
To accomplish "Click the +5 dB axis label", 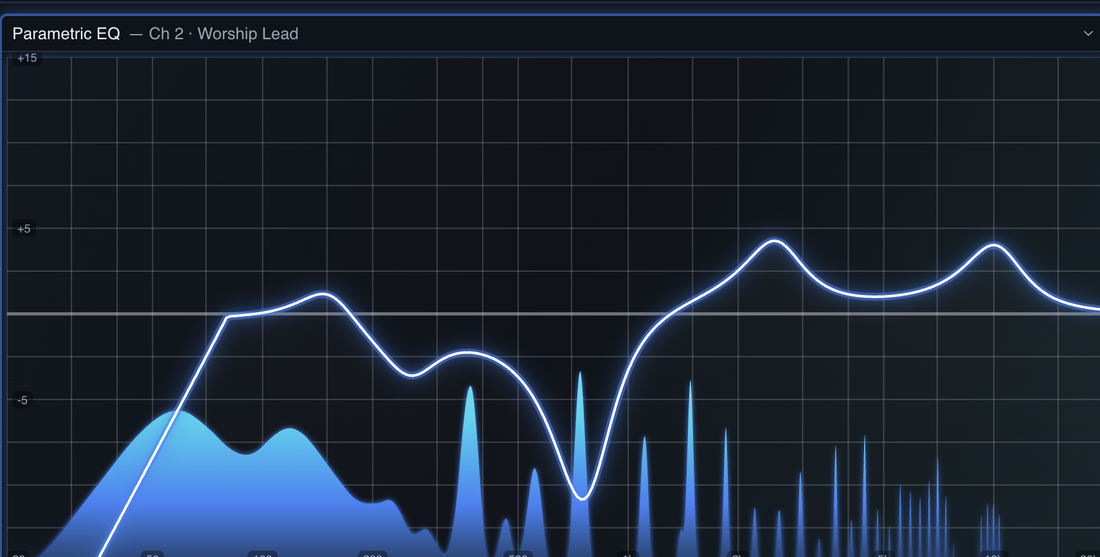I will click(x=23, y=229).
